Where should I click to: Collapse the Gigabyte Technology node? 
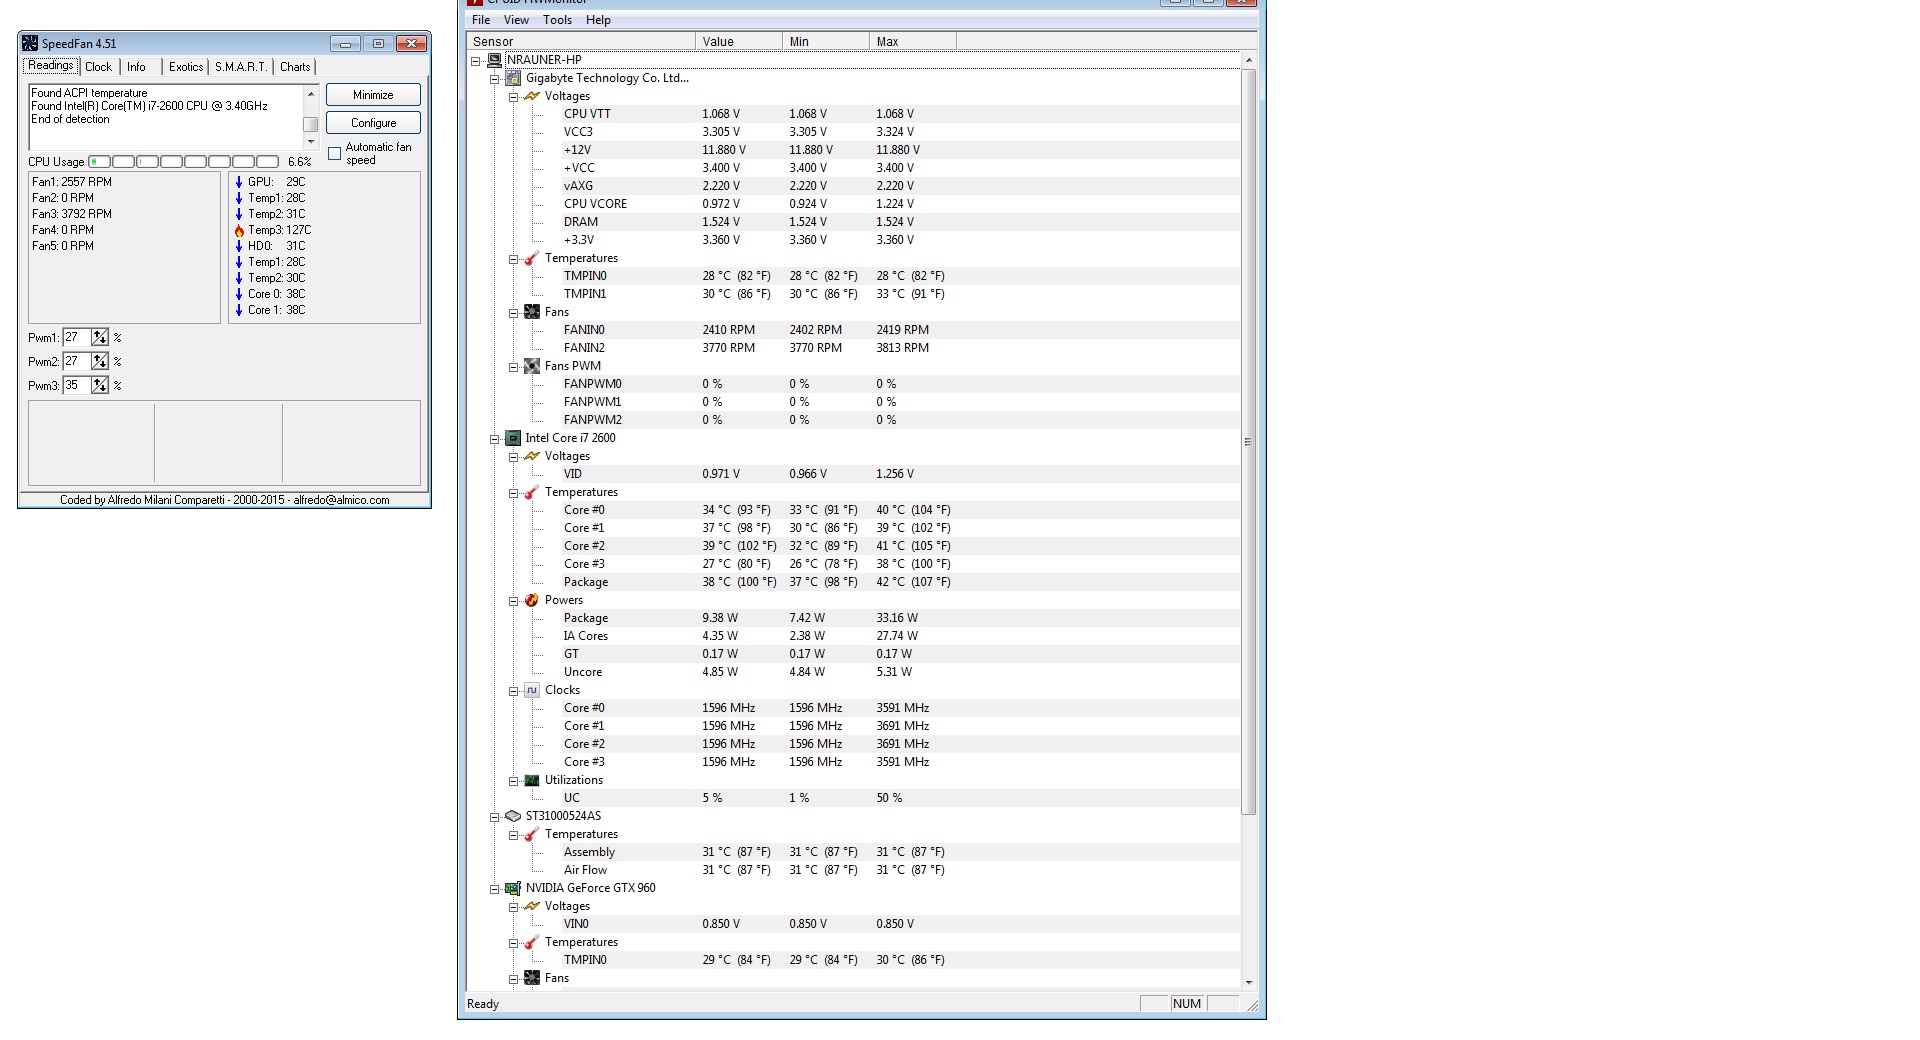pyautogui.click(x=494, y=79)
